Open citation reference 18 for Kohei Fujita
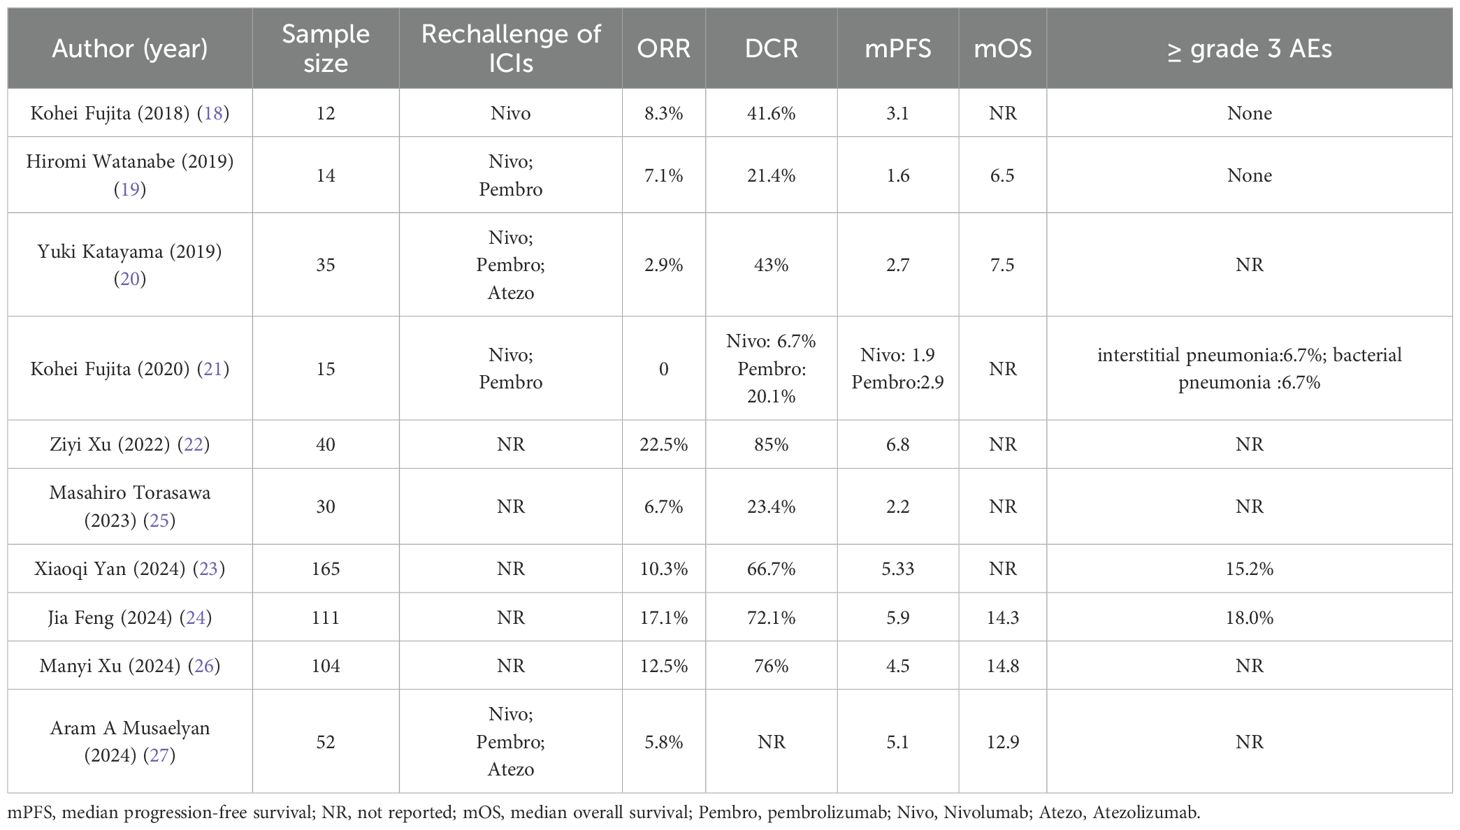1460x830 pixels. (x=213, y=113)
